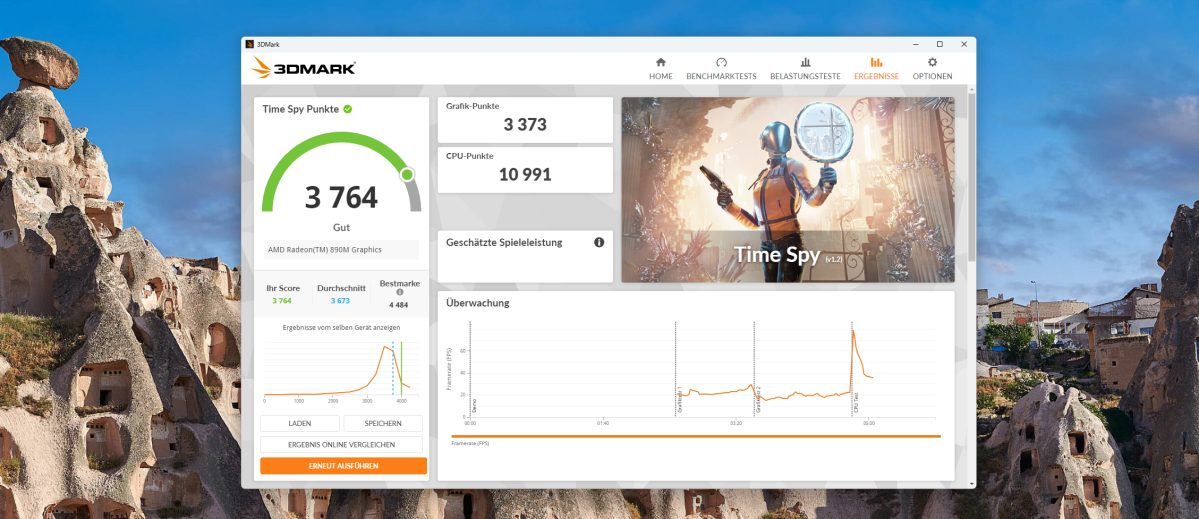Open 'Ergebnisse vom selben Gerät anzeigen' link

click(x=341, y=327)
